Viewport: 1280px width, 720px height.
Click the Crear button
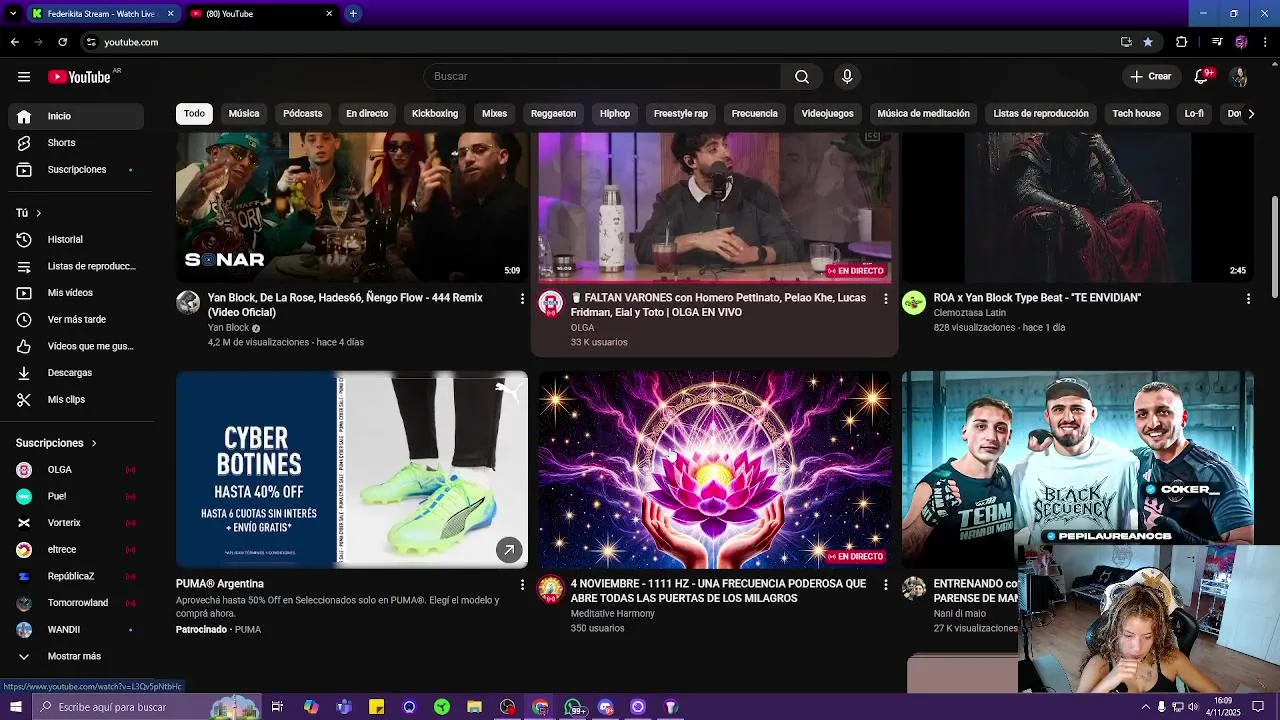point(1151,77)
